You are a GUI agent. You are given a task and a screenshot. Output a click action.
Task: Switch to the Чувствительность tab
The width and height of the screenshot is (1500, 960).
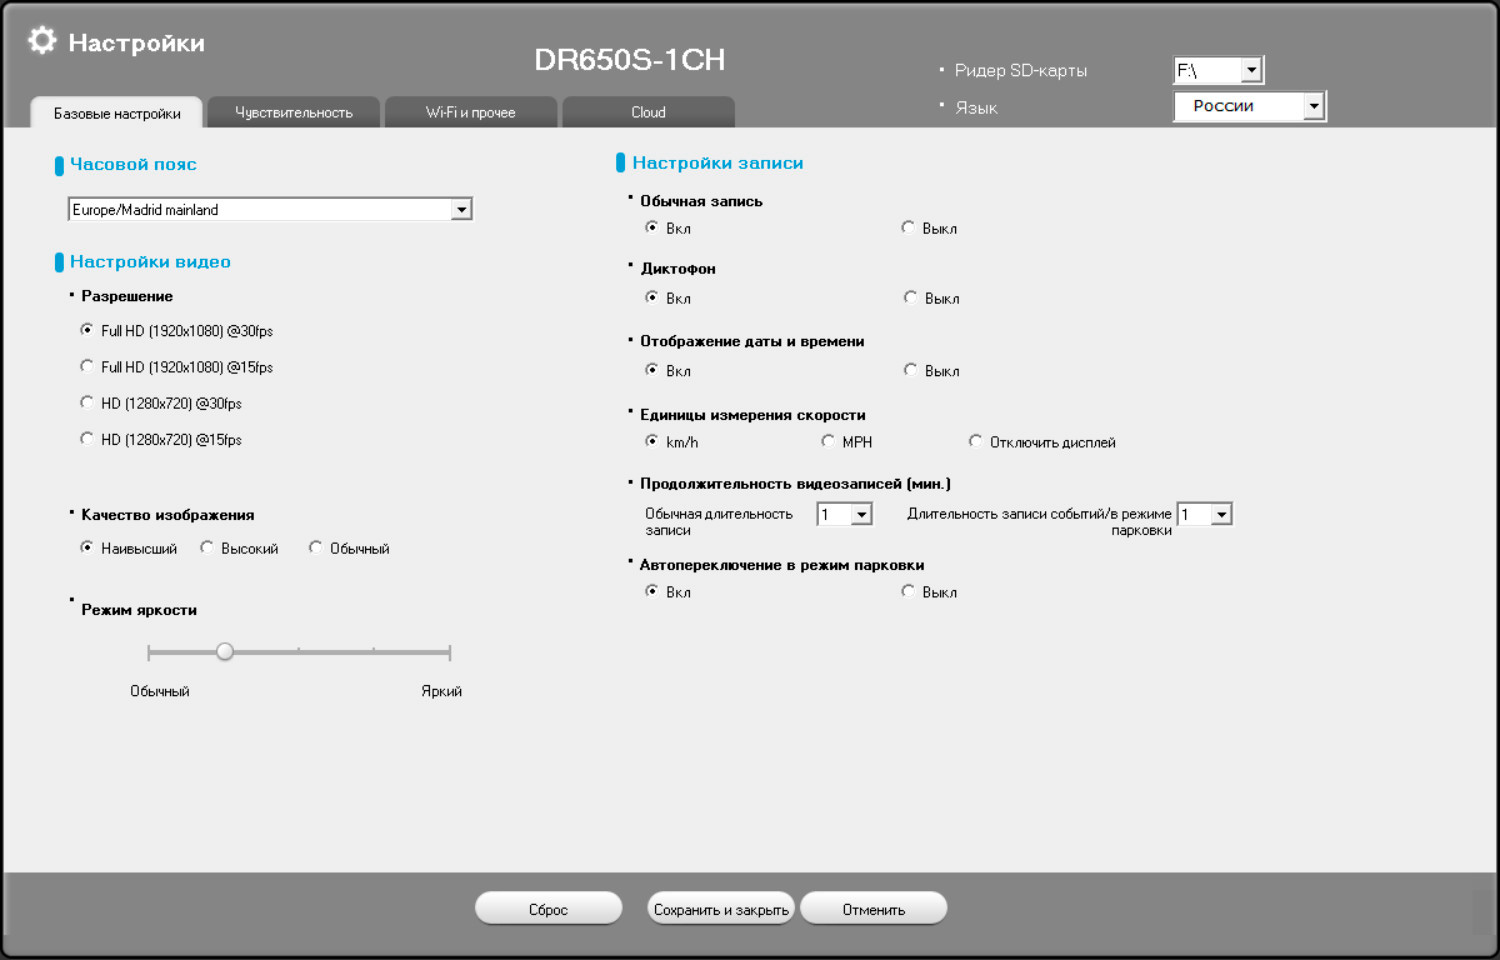click(294, 112)
